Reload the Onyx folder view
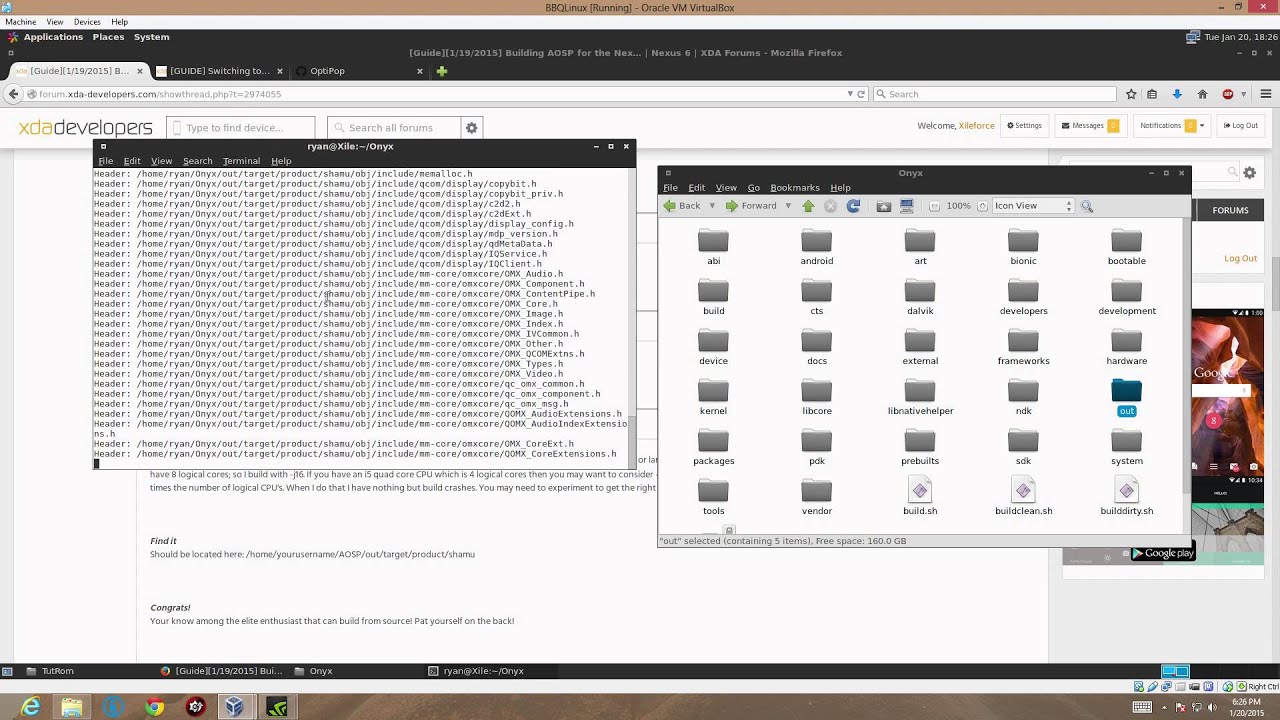Image resolution: width=1280 pixels, height=720 pixels. pos(853,206)
